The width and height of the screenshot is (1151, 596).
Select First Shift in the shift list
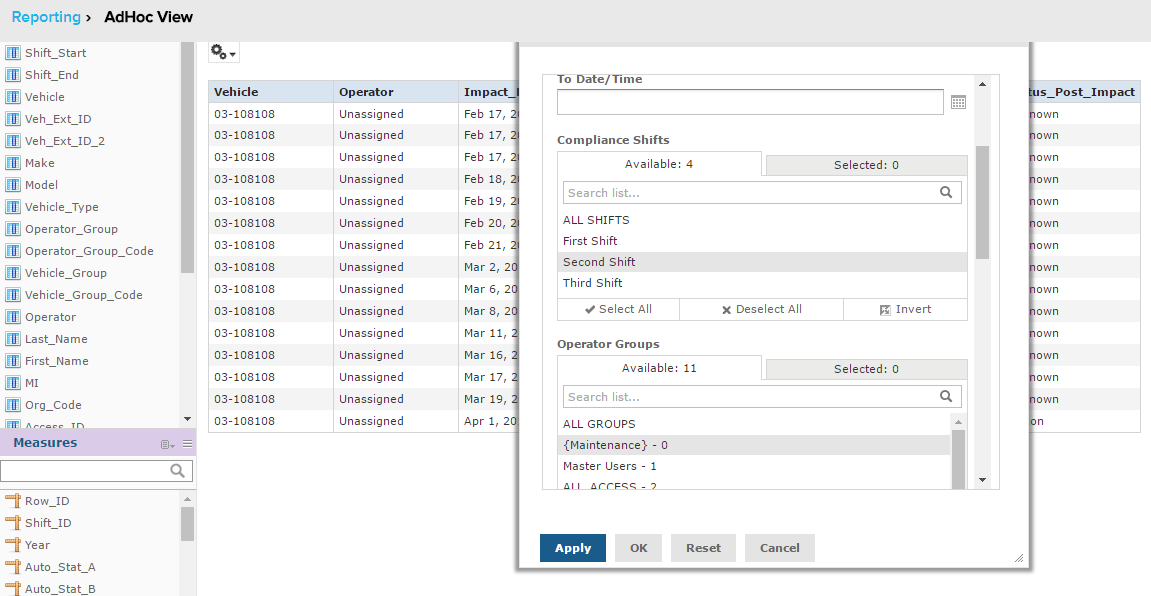click(x=590, y=241)
